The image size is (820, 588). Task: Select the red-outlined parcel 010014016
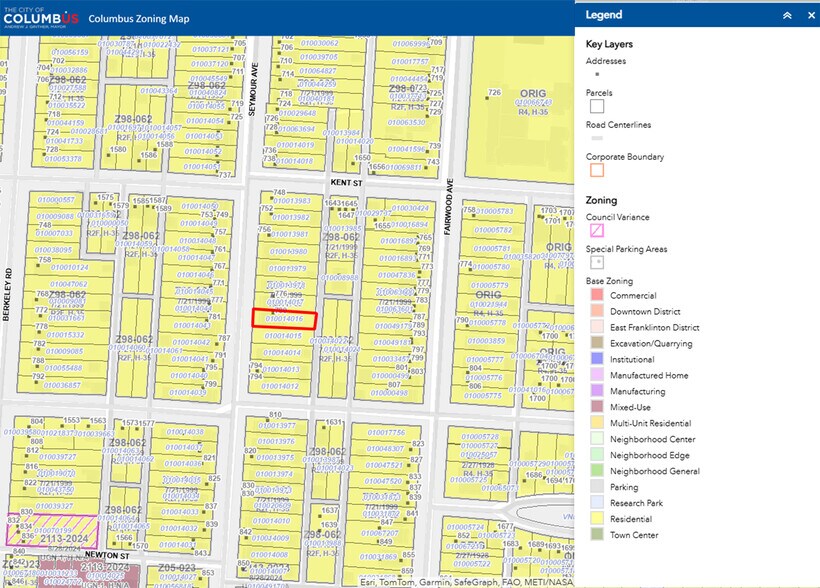click(284, 320)
